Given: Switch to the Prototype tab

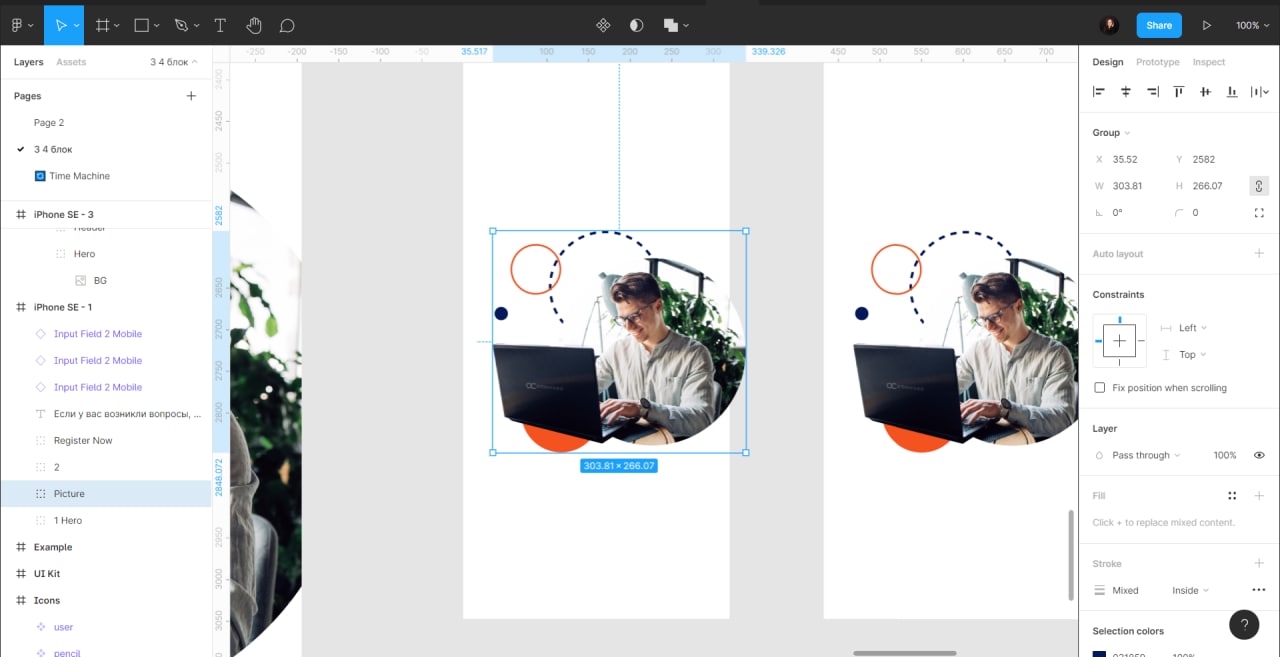Looking at the screenshot, I should (1158, 62).
